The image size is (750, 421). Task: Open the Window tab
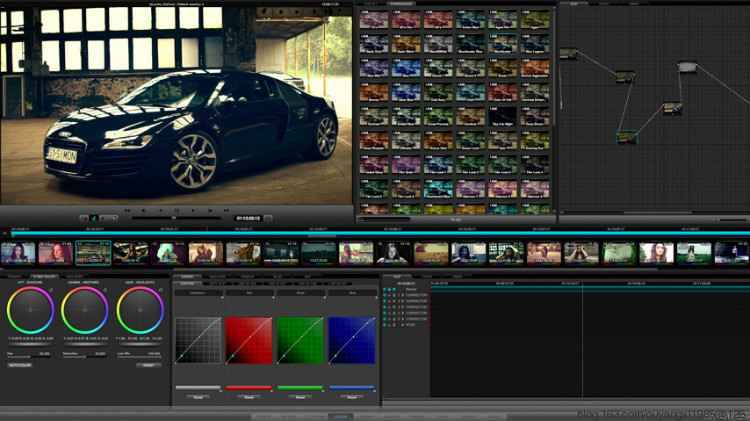click(x=247, y=277)
